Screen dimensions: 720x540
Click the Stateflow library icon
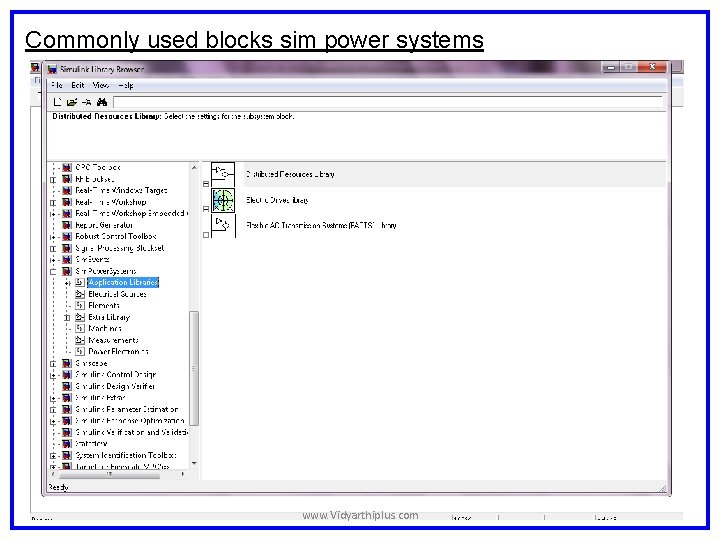point(67,444)
